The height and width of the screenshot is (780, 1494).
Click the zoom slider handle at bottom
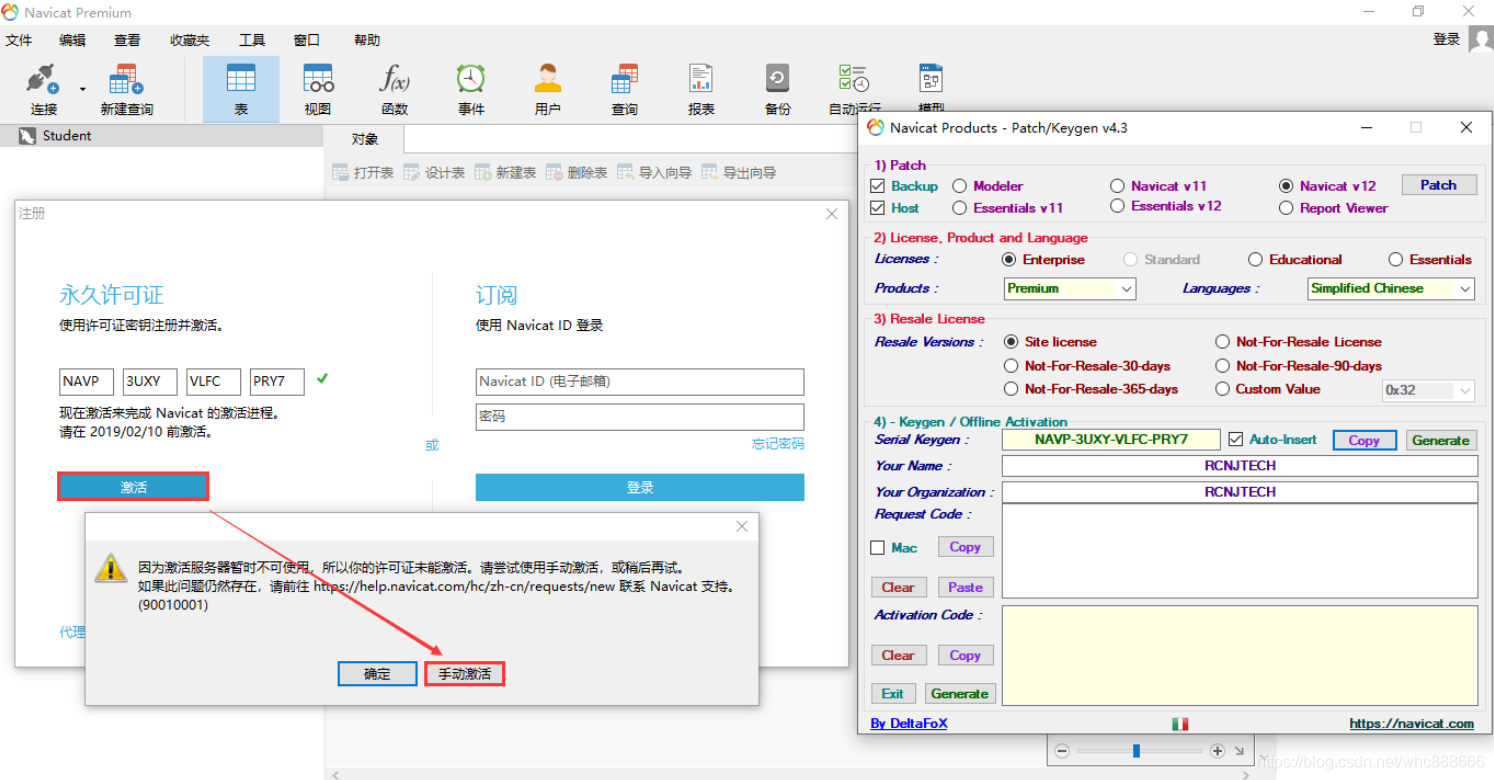(x=1136, y=750)
